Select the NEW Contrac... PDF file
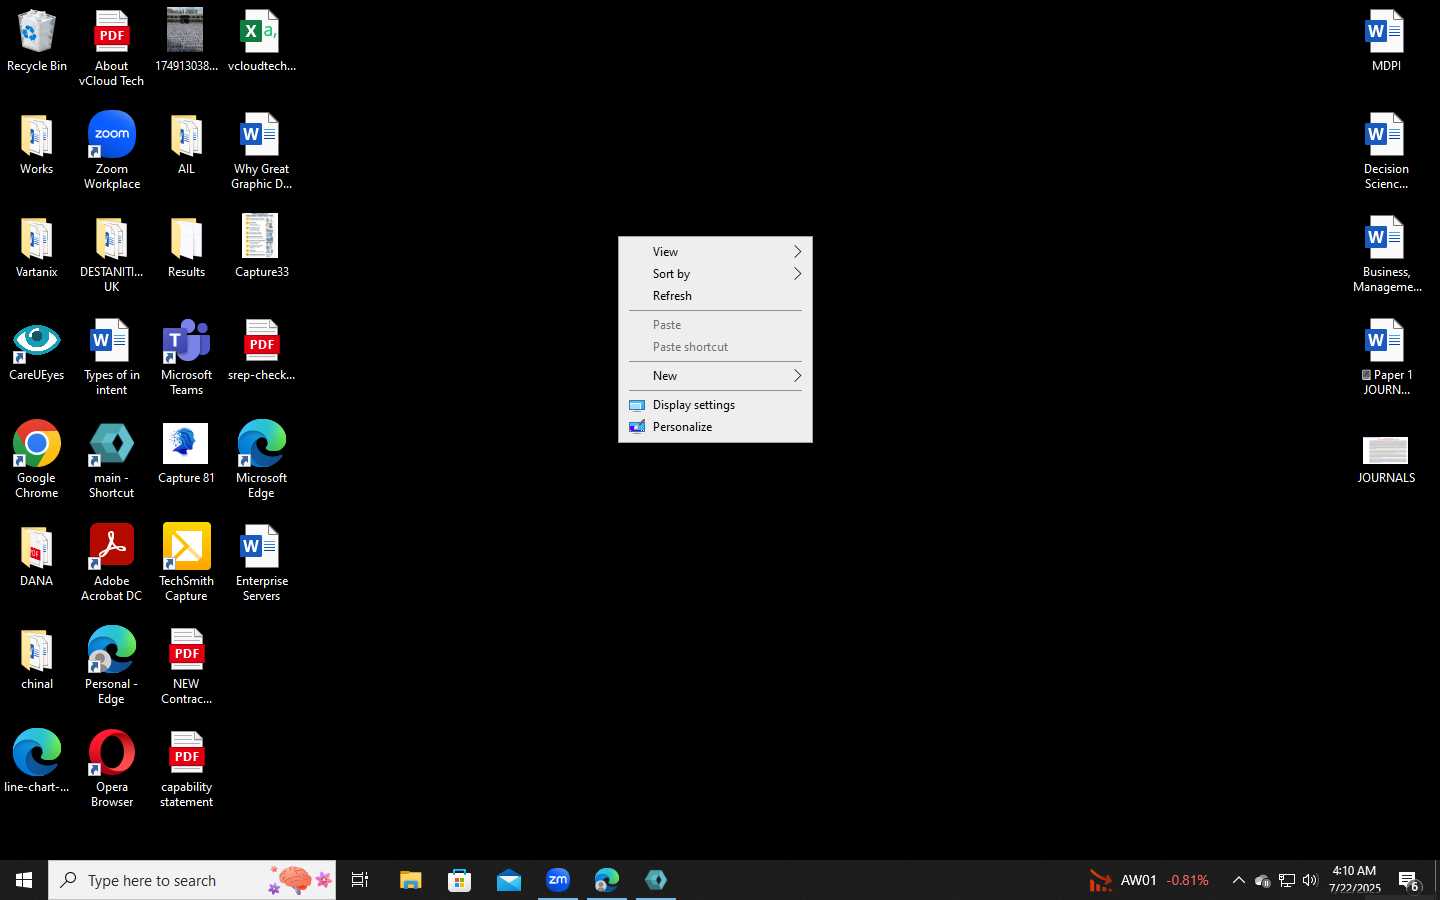 187,666
